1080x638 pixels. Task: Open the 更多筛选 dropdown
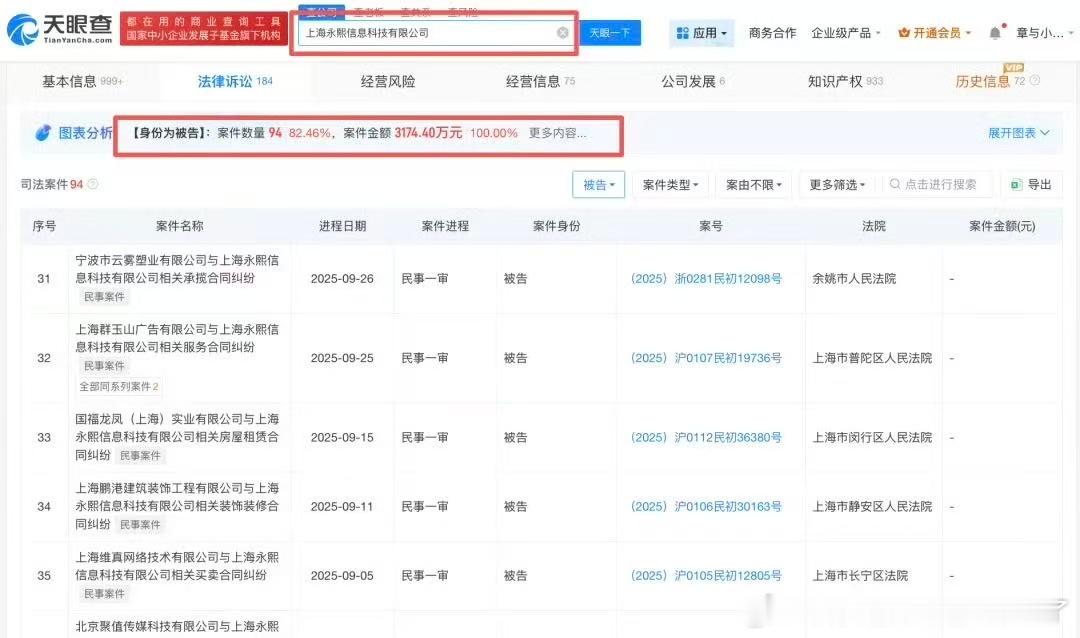click(837, 185)
